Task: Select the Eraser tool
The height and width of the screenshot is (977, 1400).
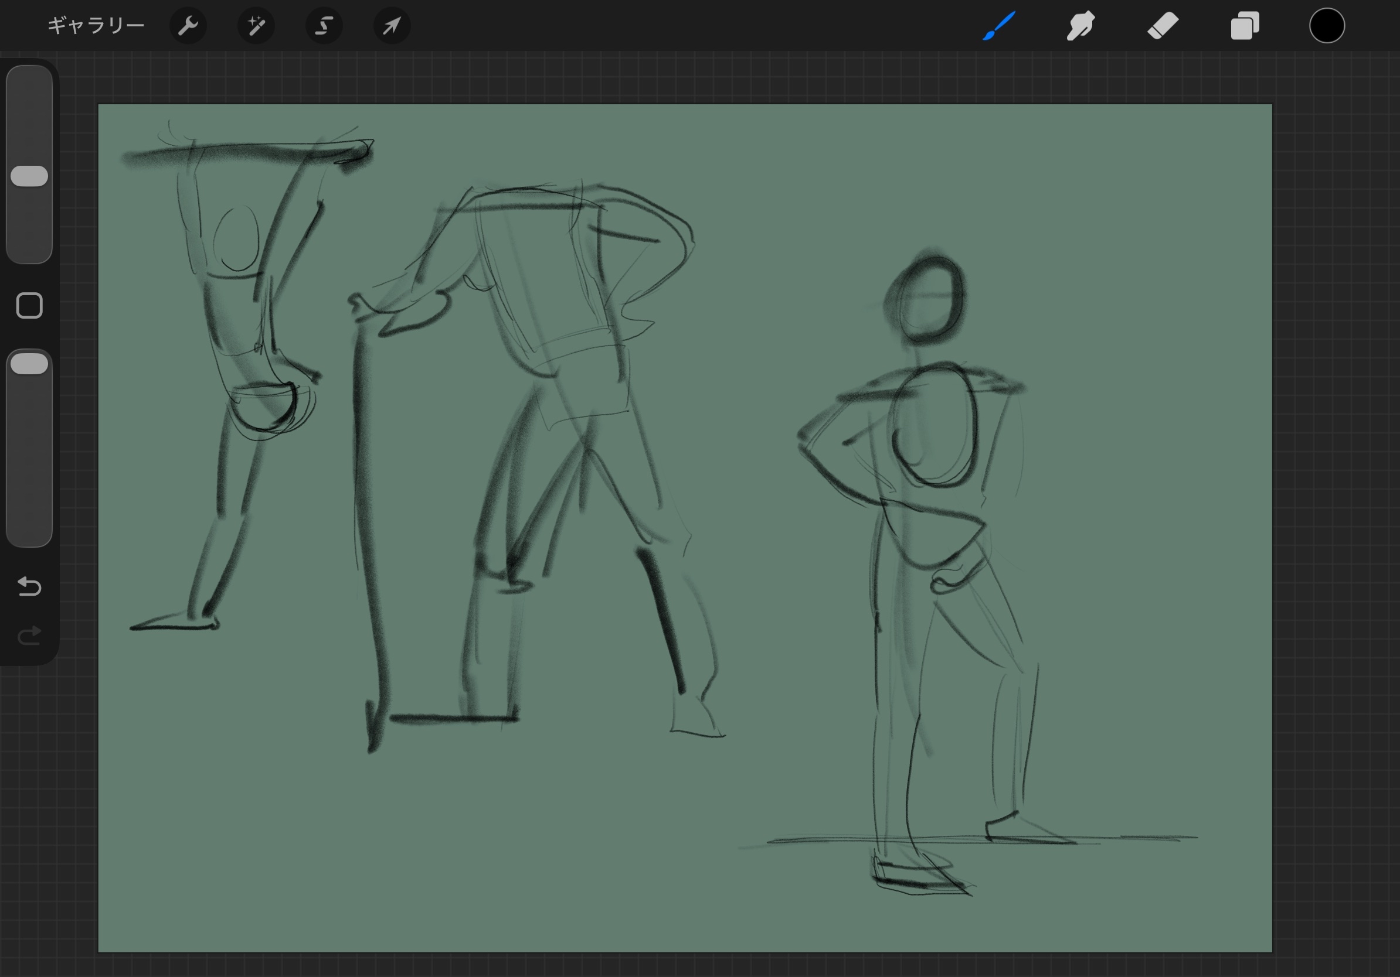Action: point(1163,26)
